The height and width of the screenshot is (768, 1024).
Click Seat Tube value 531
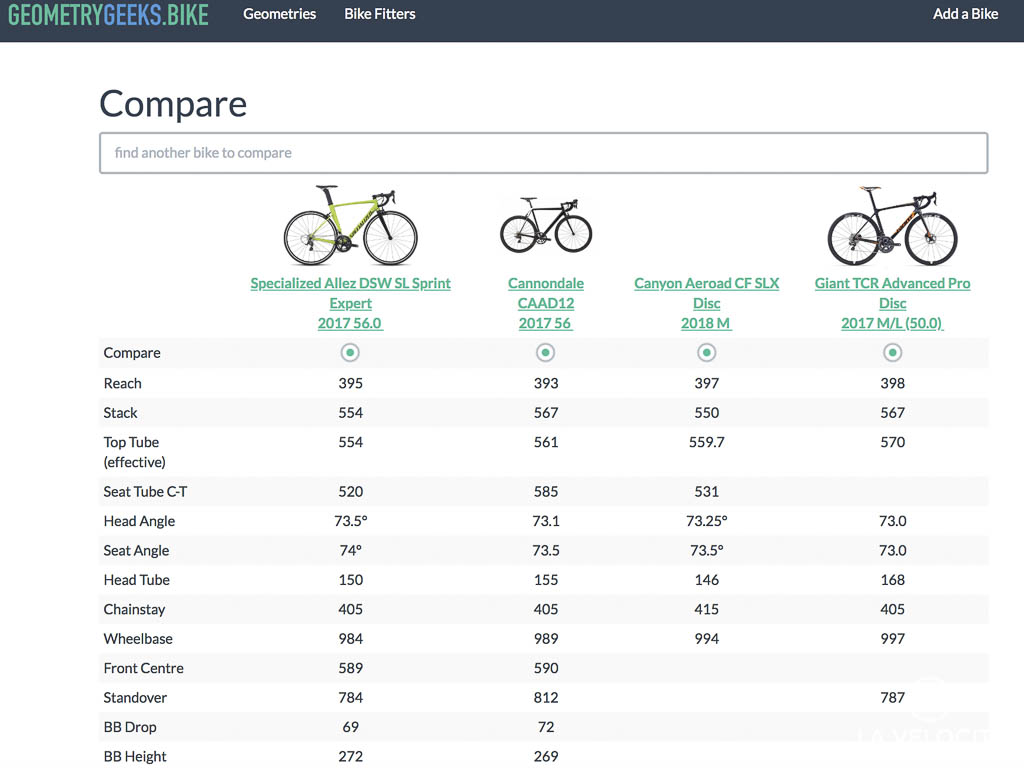click(x=707, y=492)
